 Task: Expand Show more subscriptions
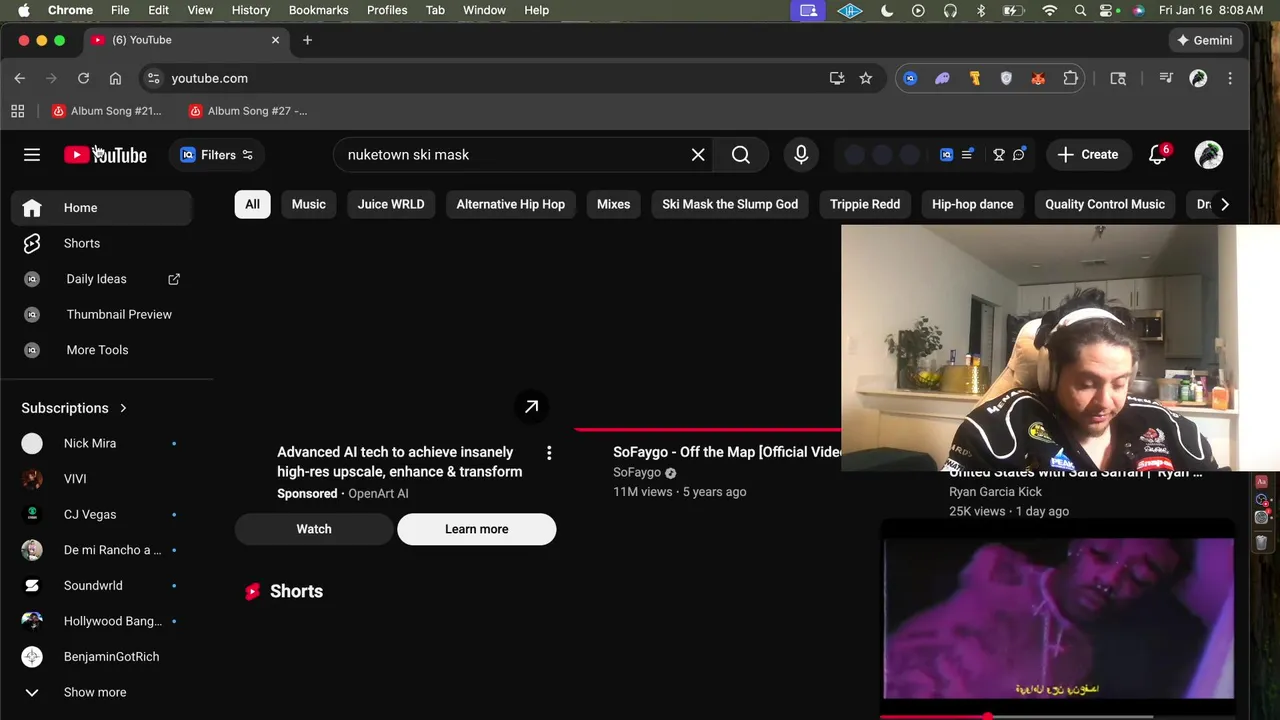(x=102, y=692)
